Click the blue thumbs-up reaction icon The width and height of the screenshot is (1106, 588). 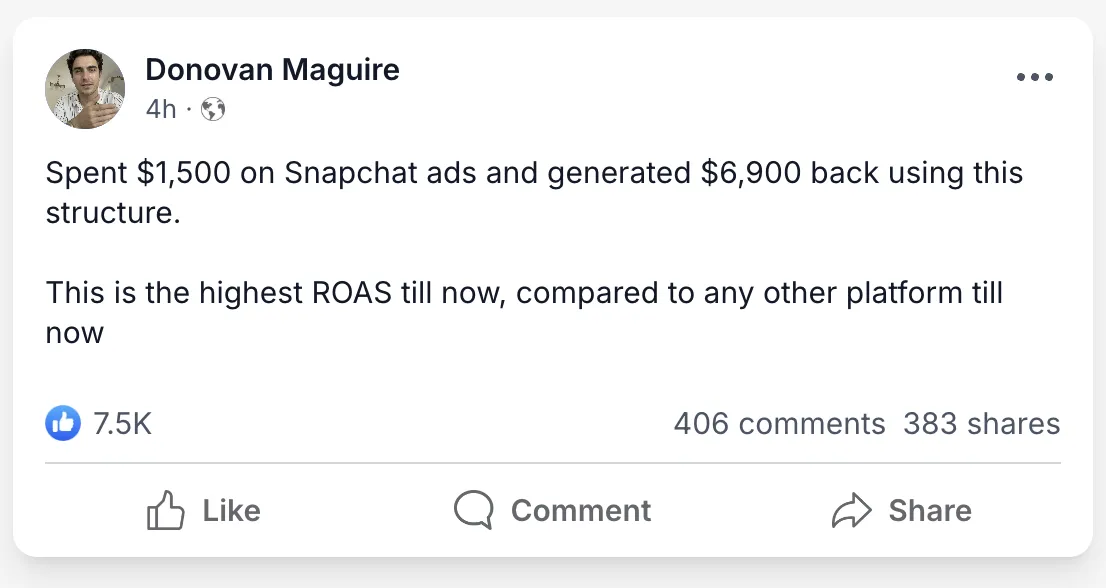tap(62, 424)
